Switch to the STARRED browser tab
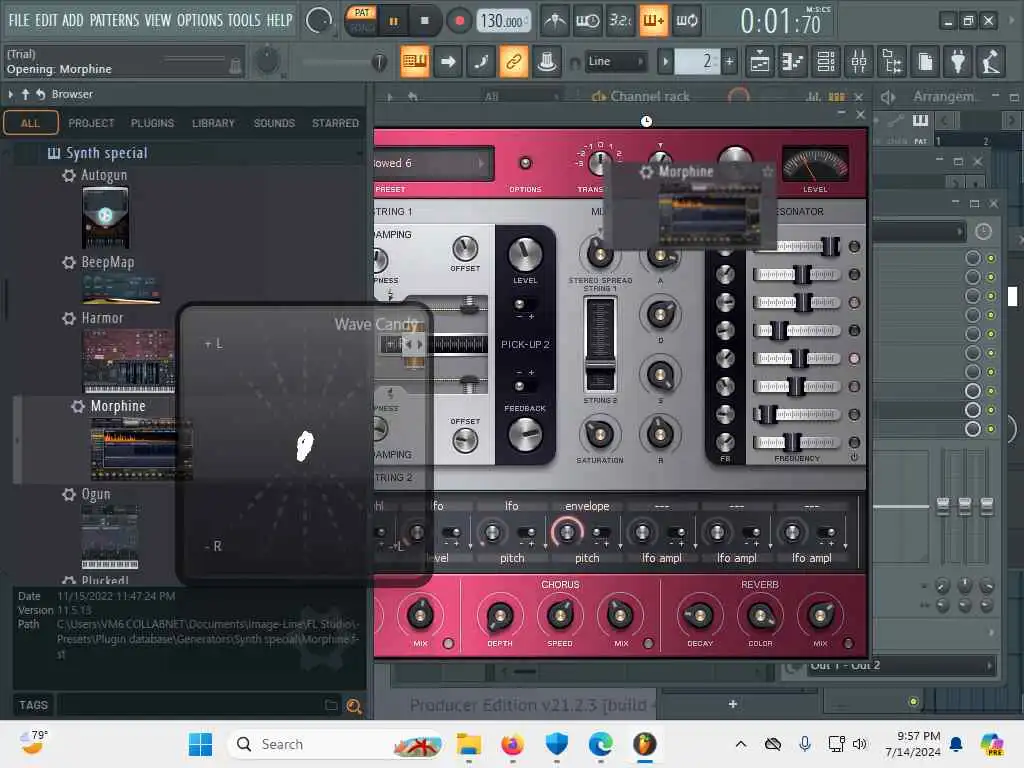This screenshot has width=1024, height=768. (335, 123)
